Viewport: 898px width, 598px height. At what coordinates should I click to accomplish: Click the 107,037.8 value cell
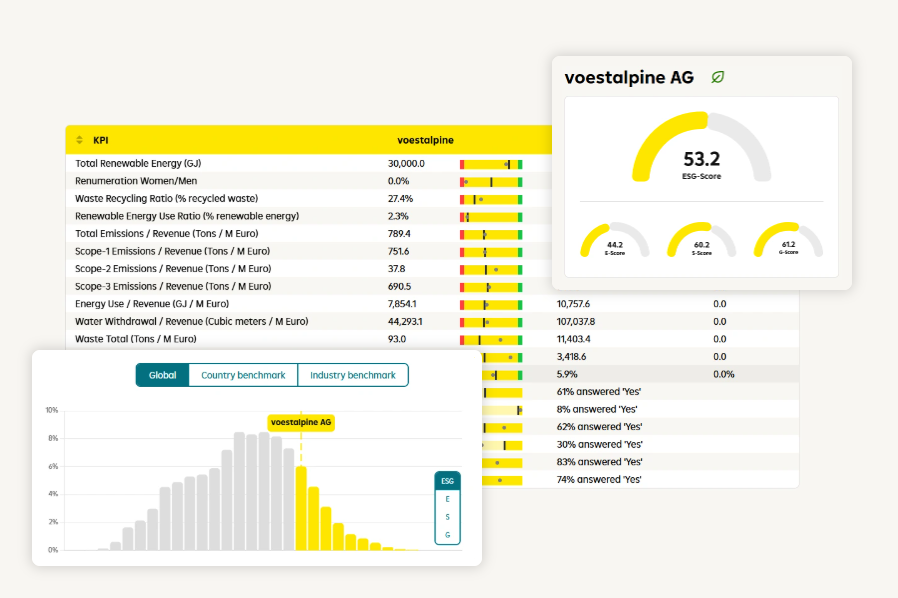[576, 321]
